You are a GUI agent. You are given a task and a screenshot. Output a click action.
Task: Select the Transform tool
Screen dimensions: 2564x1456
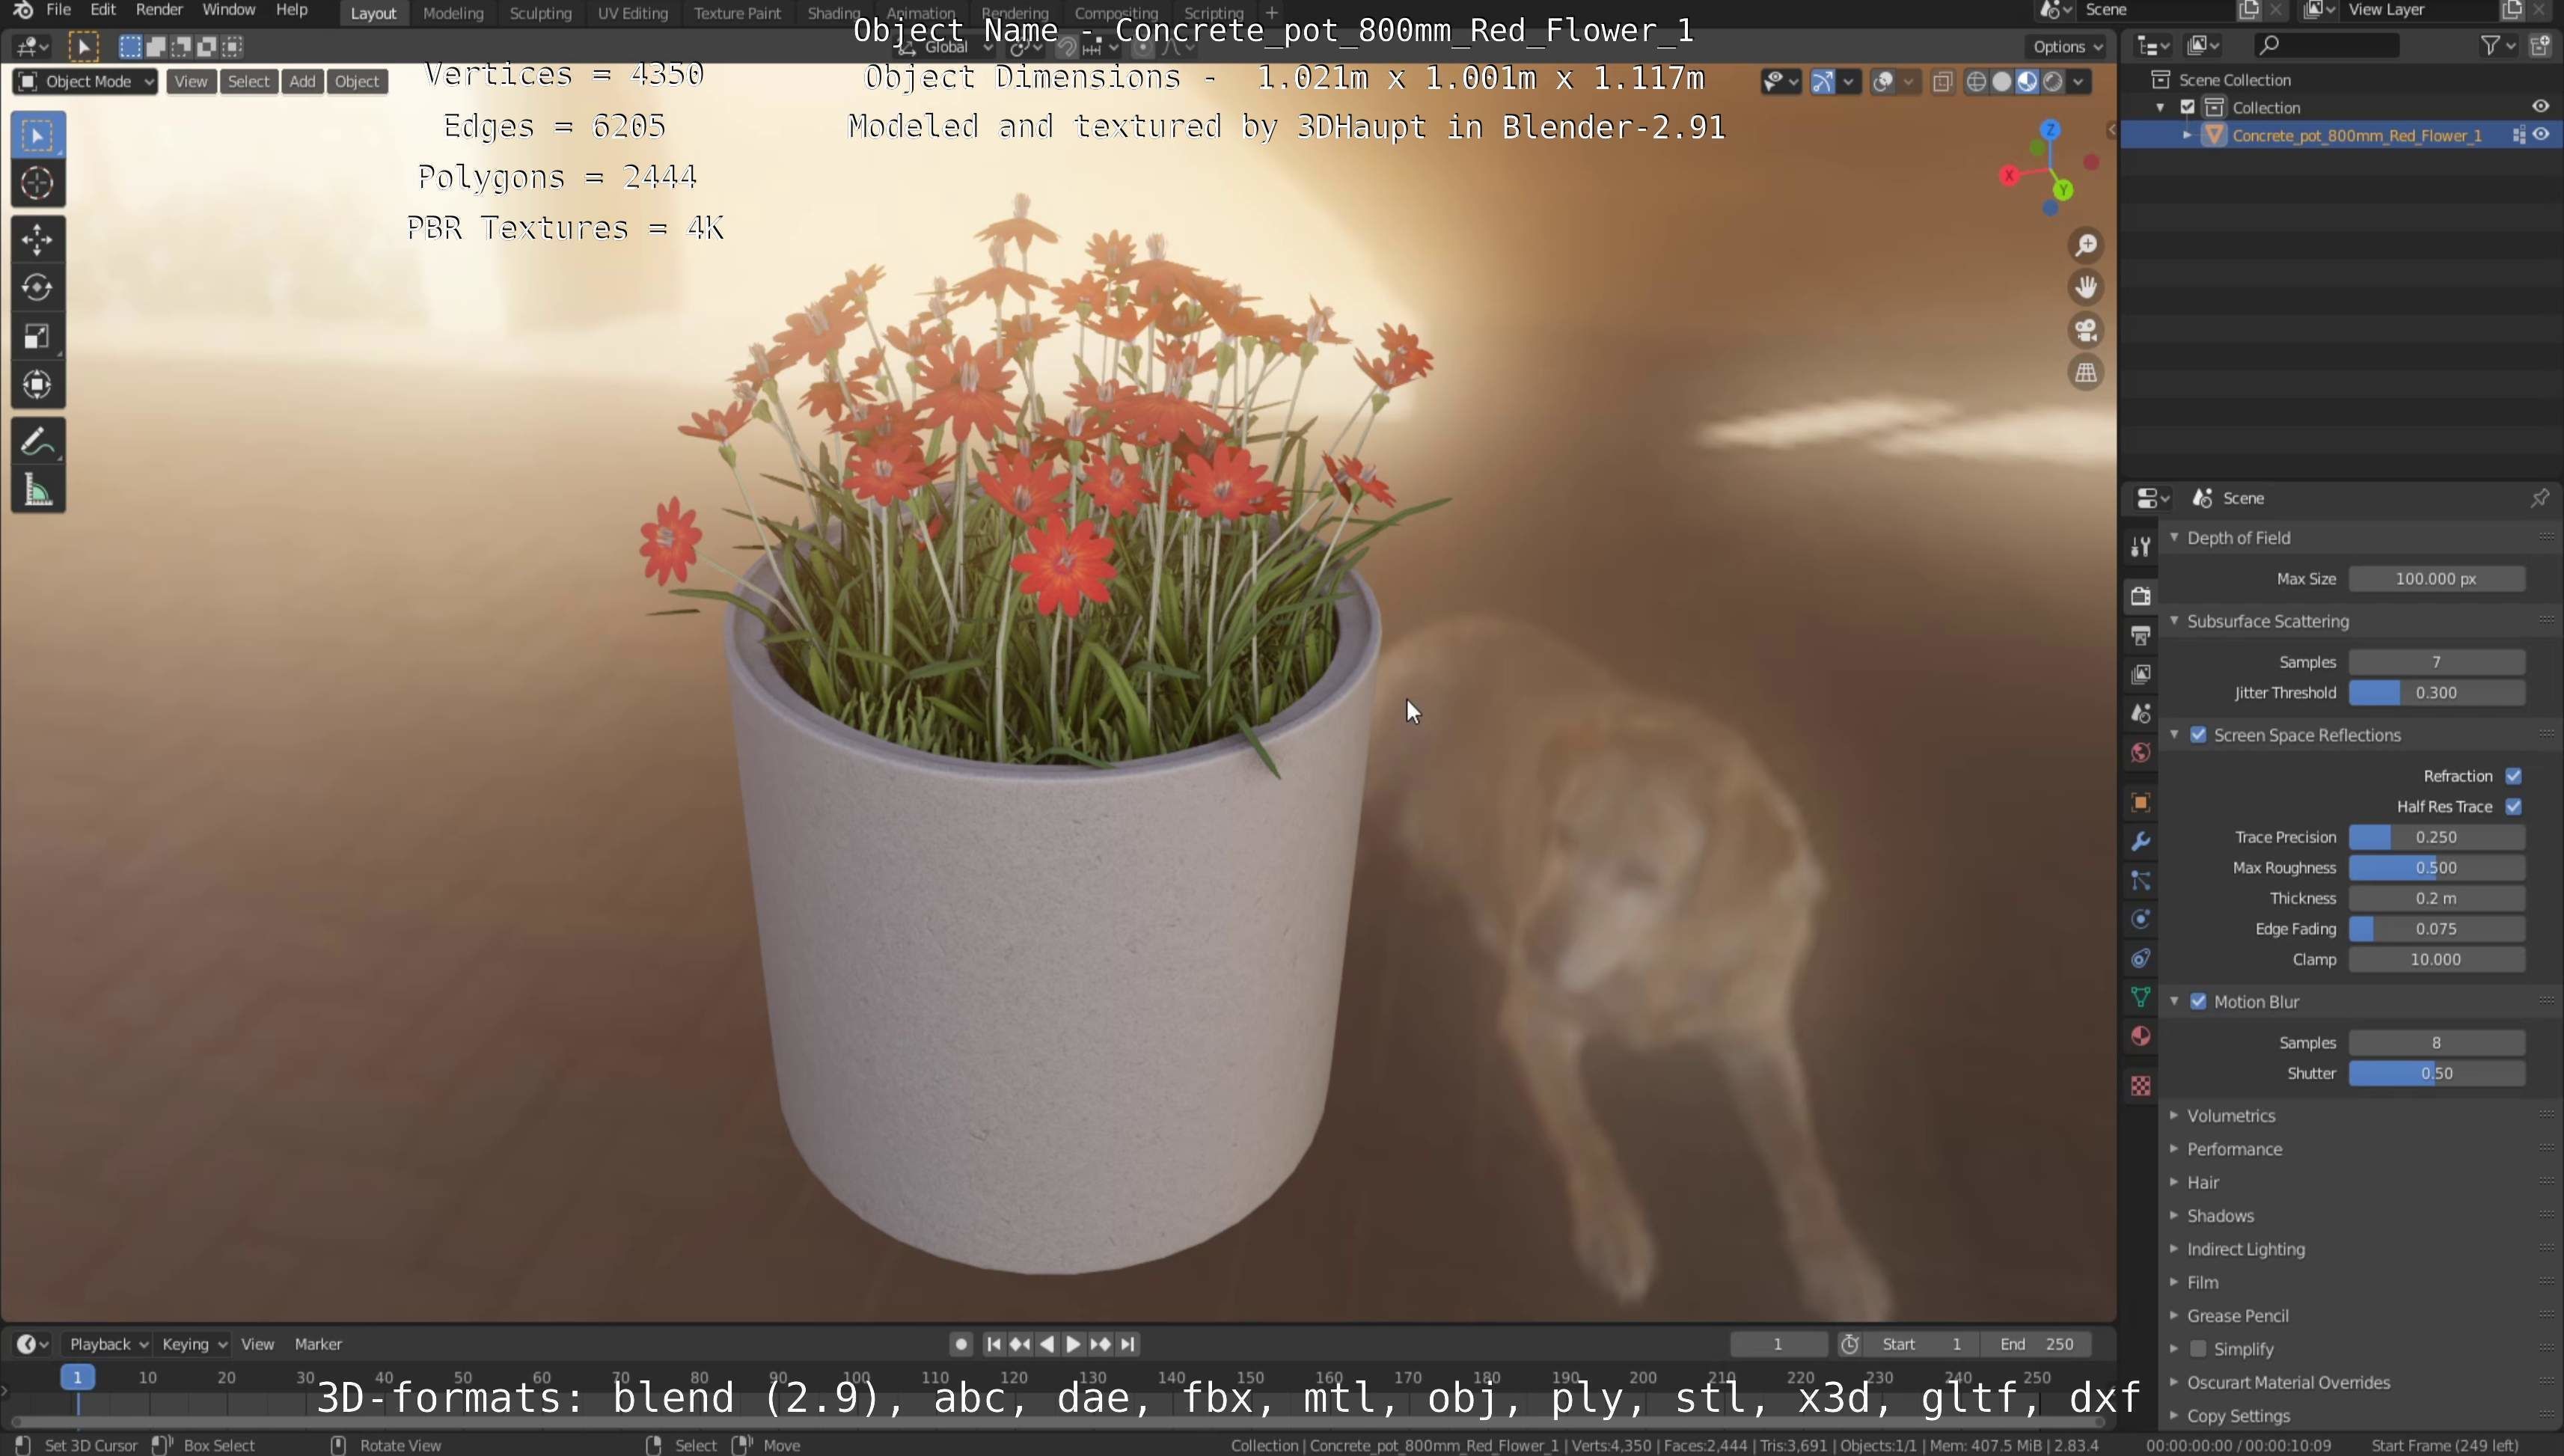38,385
